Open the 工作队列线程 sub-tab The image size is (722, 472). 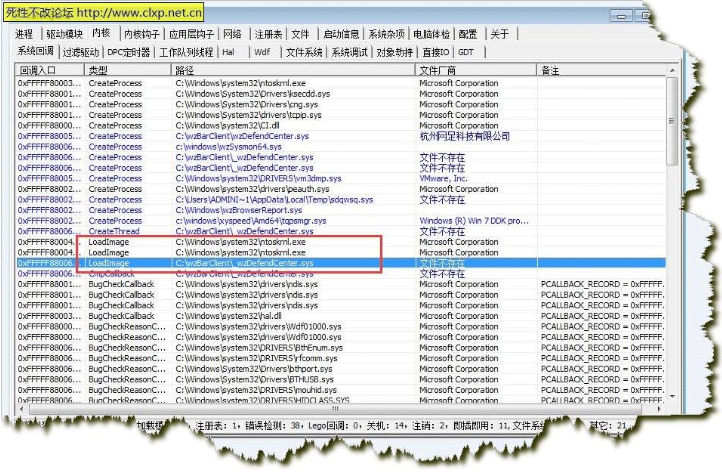click(186, 51)
